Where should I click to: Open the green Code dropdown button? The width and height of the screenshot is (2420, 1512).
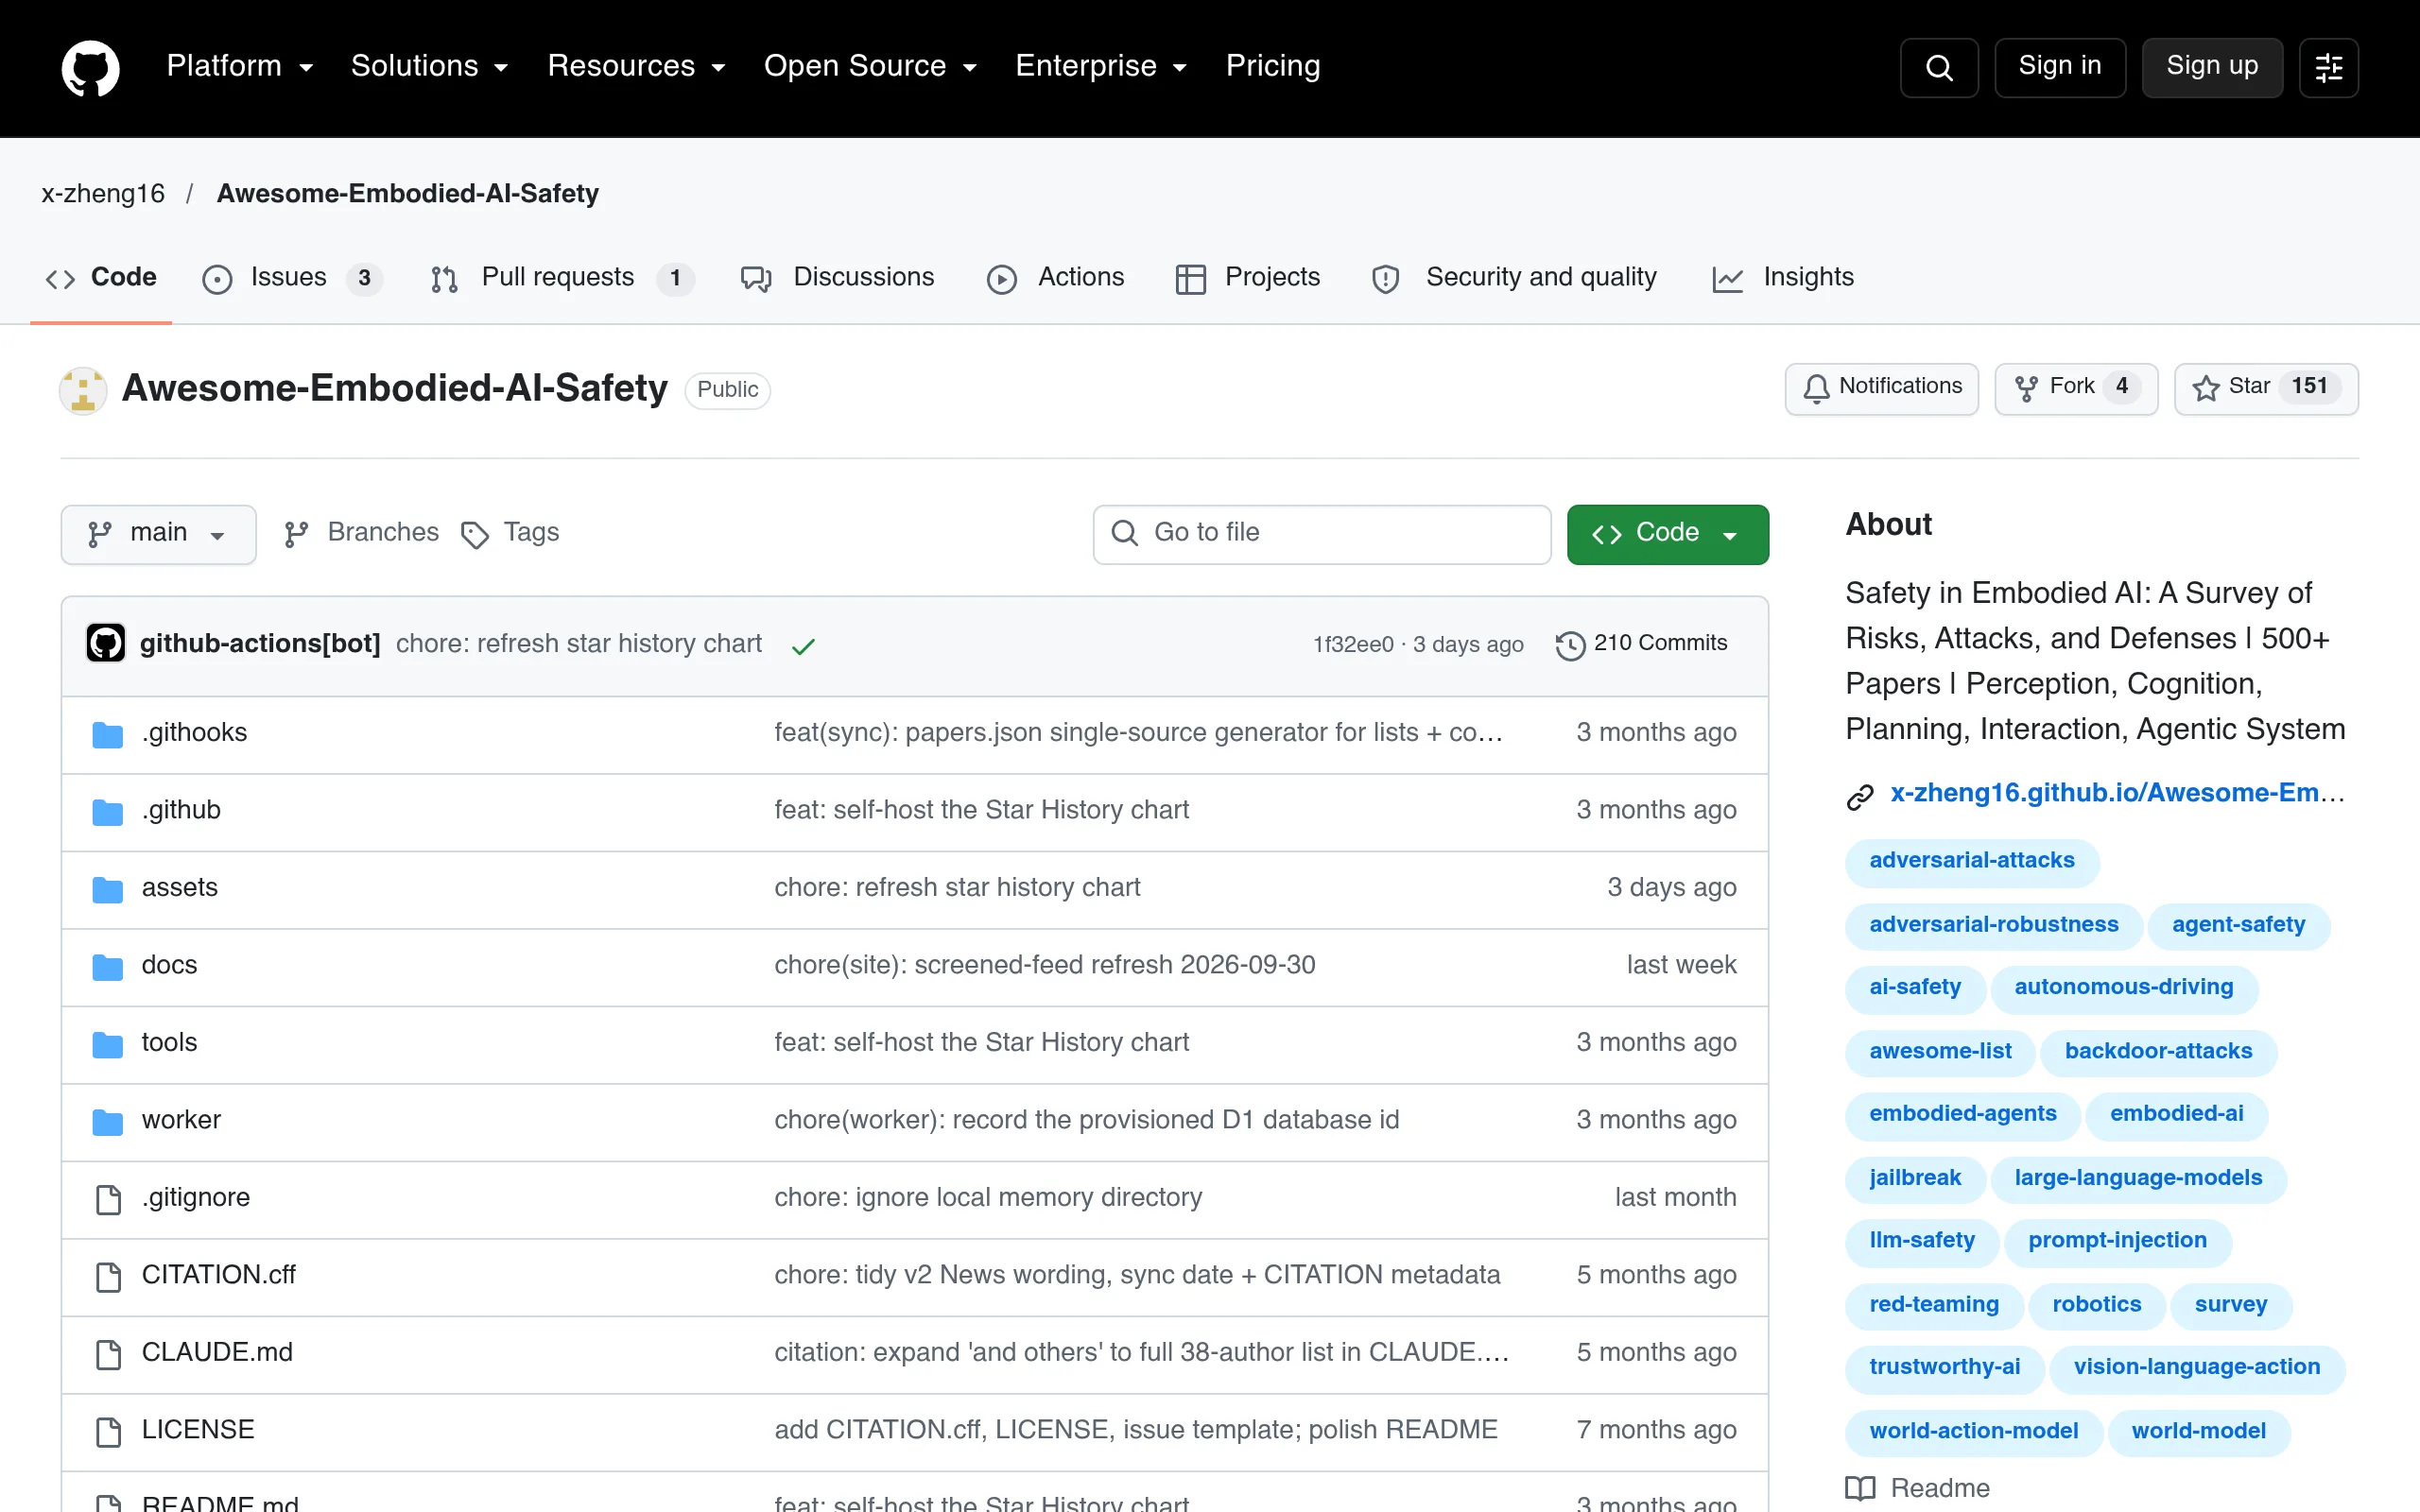(x=1667, y=534)
